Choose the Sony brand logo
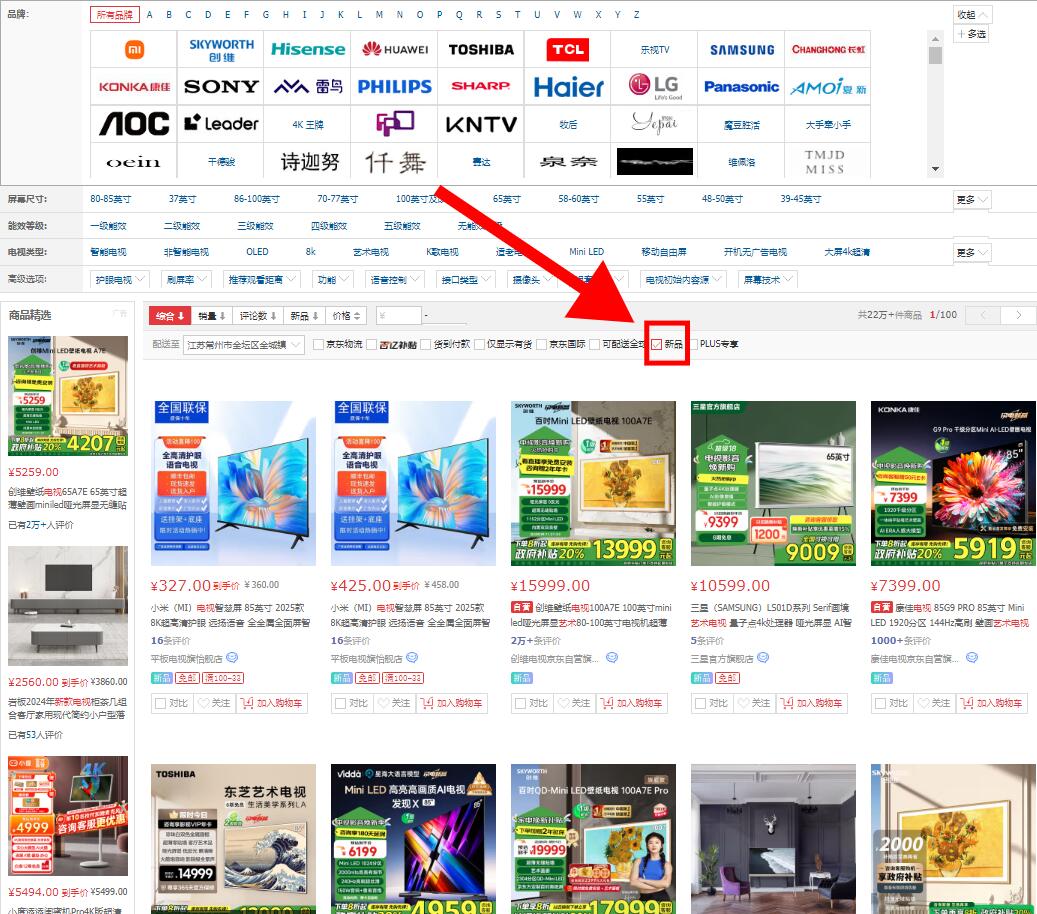The height and width of the screenshot is (914, 1037). [221, 87]
